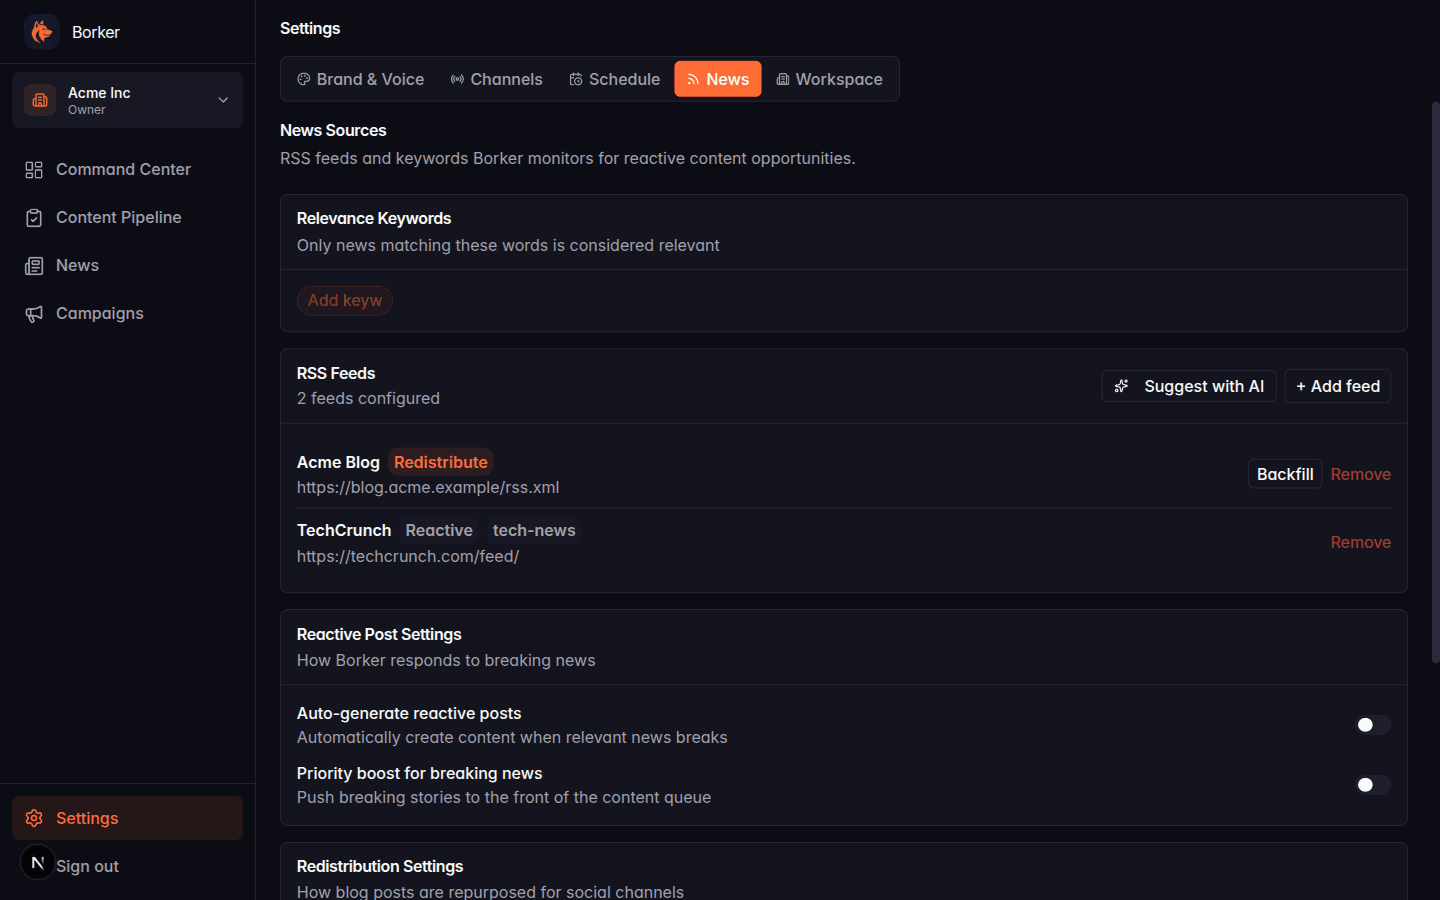
Task: Open the Channels settings tab
Action: (x=496, y=79)
